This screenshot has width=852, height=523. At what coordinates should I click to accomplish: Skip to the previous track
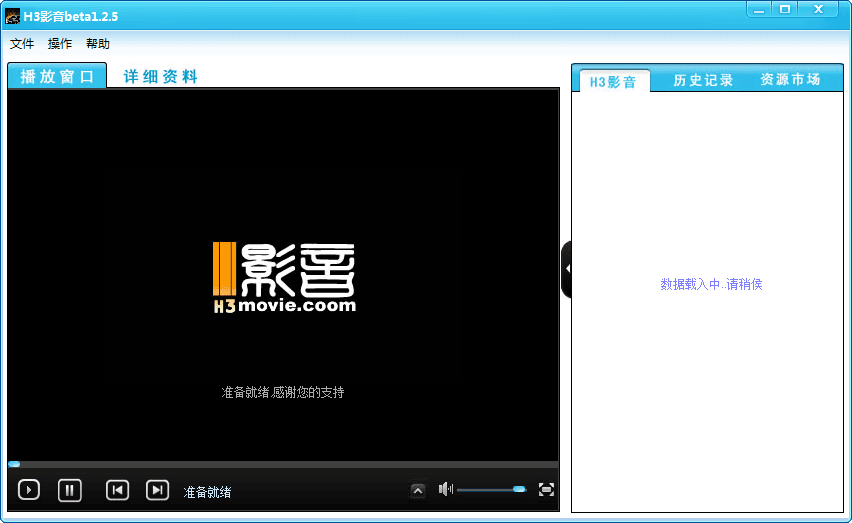[x=117, y=490]
